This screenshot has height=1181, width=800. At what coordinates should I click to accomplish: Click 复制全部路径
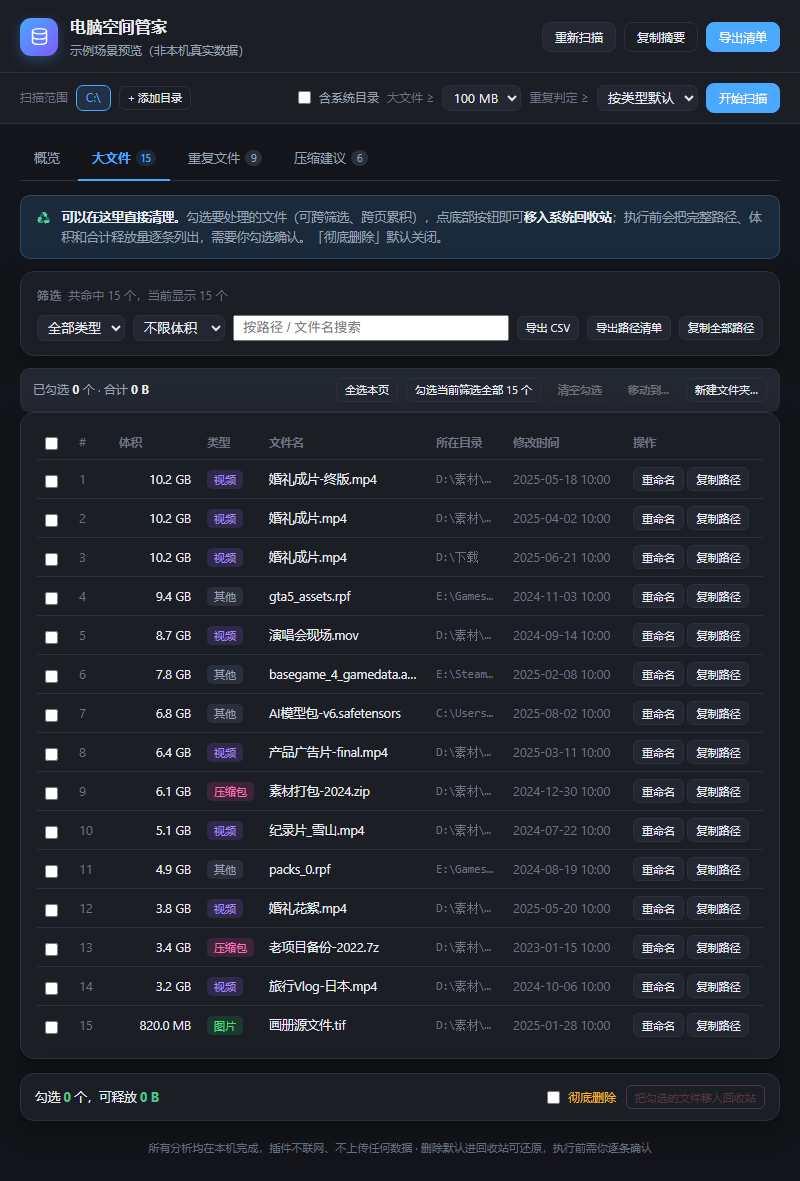[721, 328]
